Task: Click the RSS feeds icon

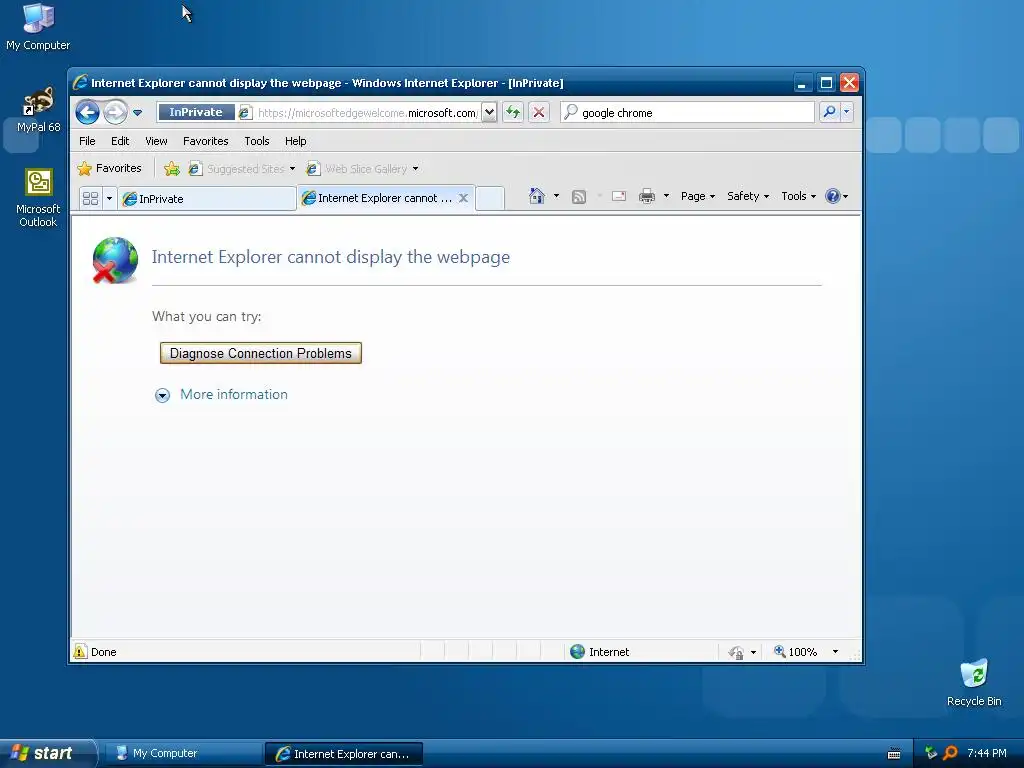Action: [579, 197]
